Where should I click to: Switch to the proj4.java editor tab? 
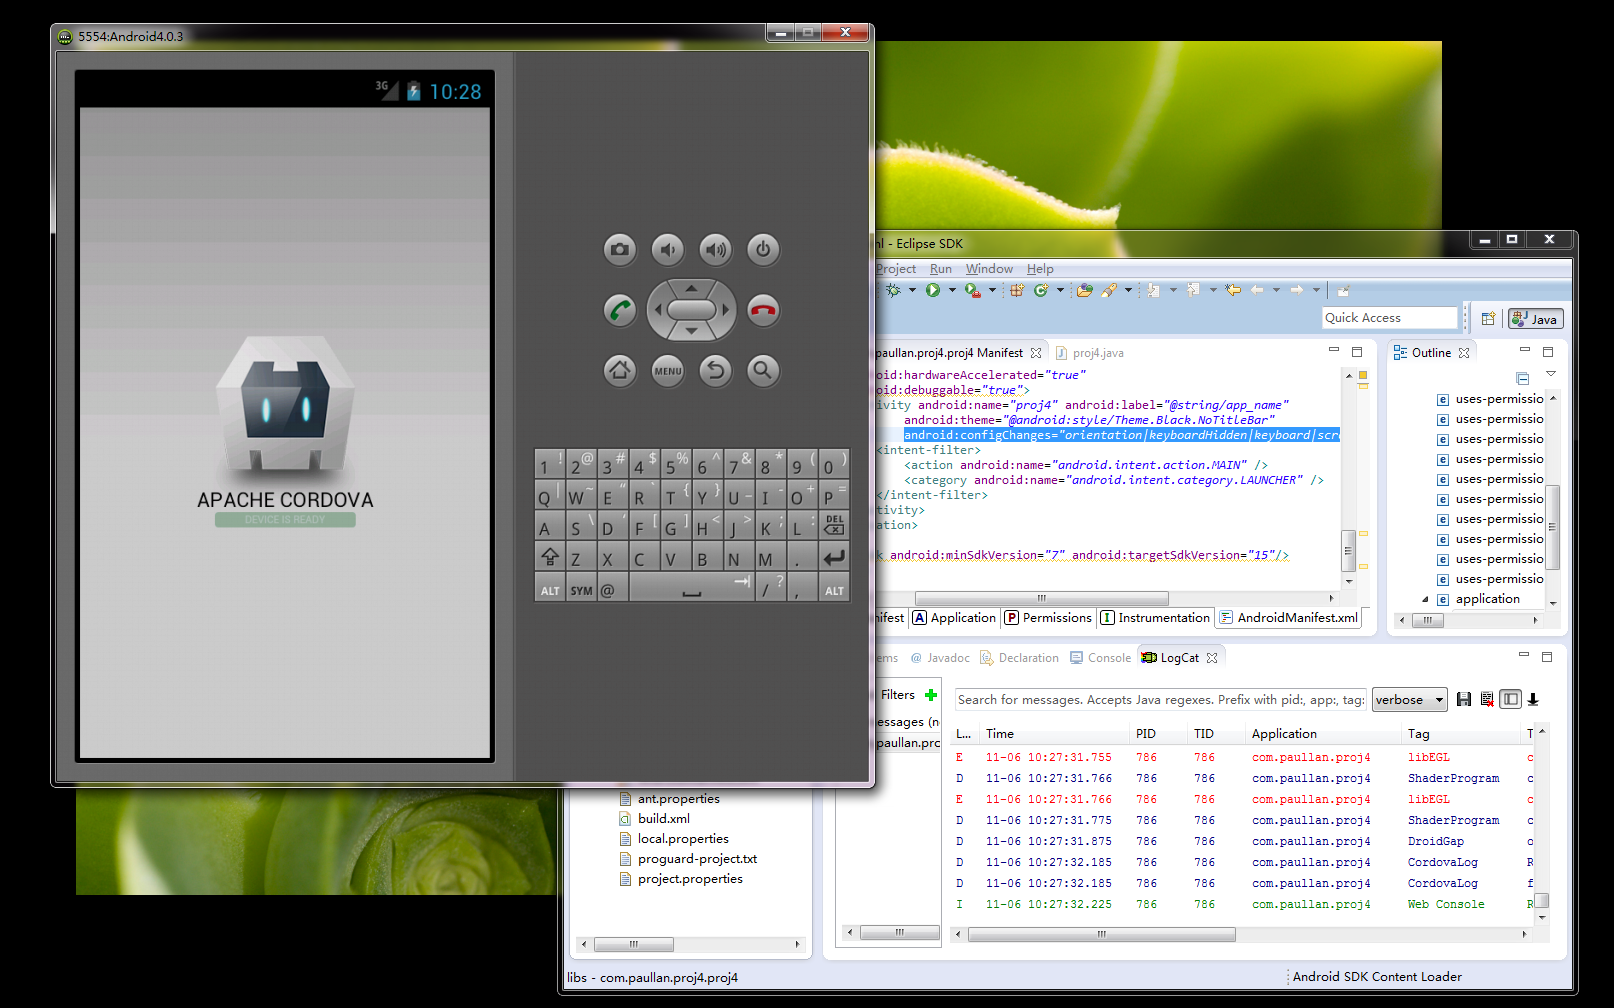(1090, 353)
